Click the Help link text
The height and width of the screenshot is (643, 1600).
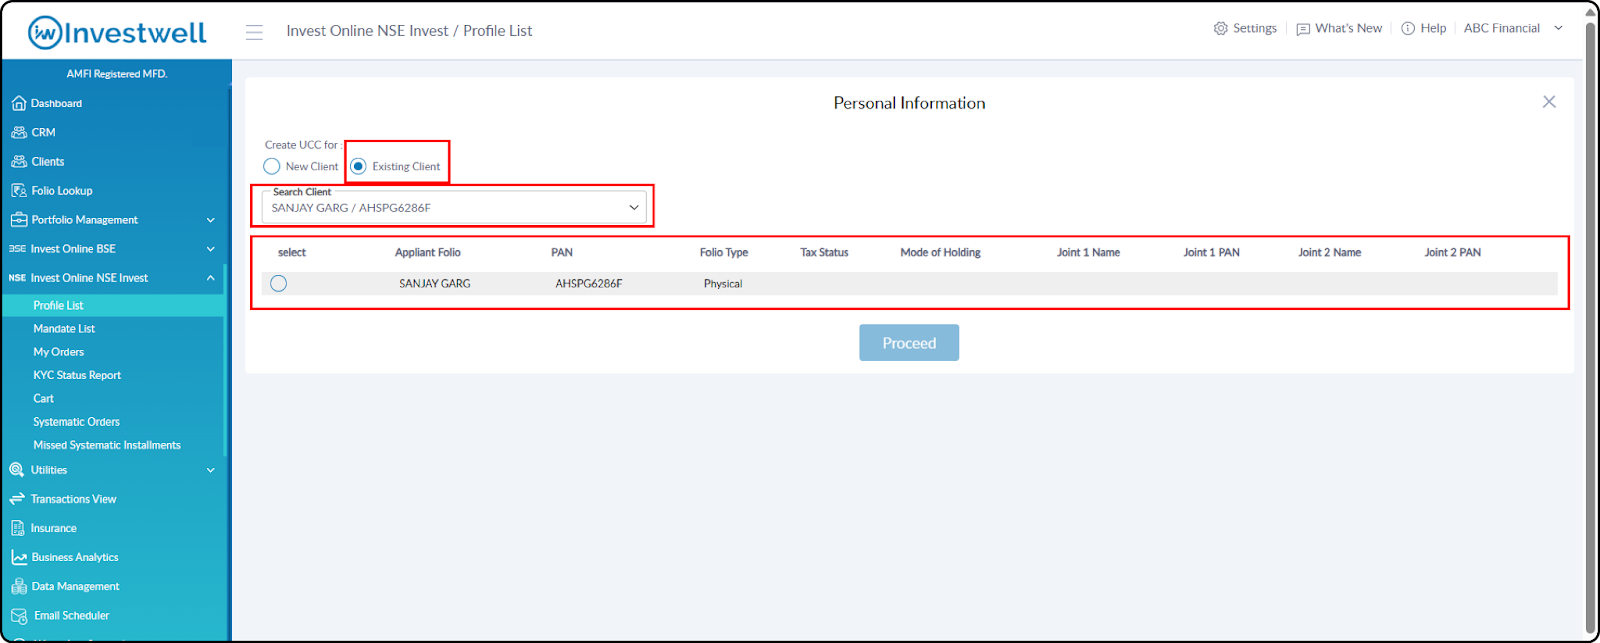[x=1433, y=28]
